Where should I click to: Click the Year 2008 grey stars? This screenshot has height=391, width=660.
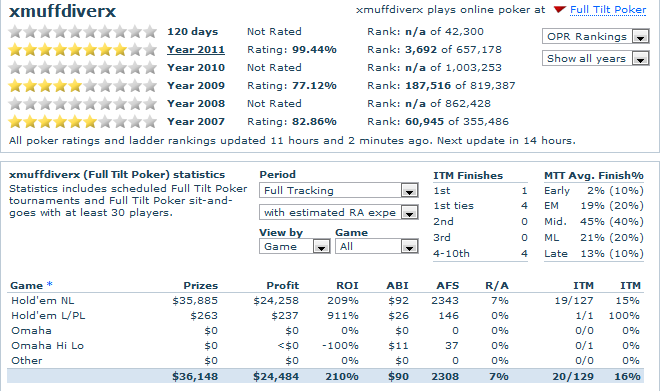tap(82, 104)
